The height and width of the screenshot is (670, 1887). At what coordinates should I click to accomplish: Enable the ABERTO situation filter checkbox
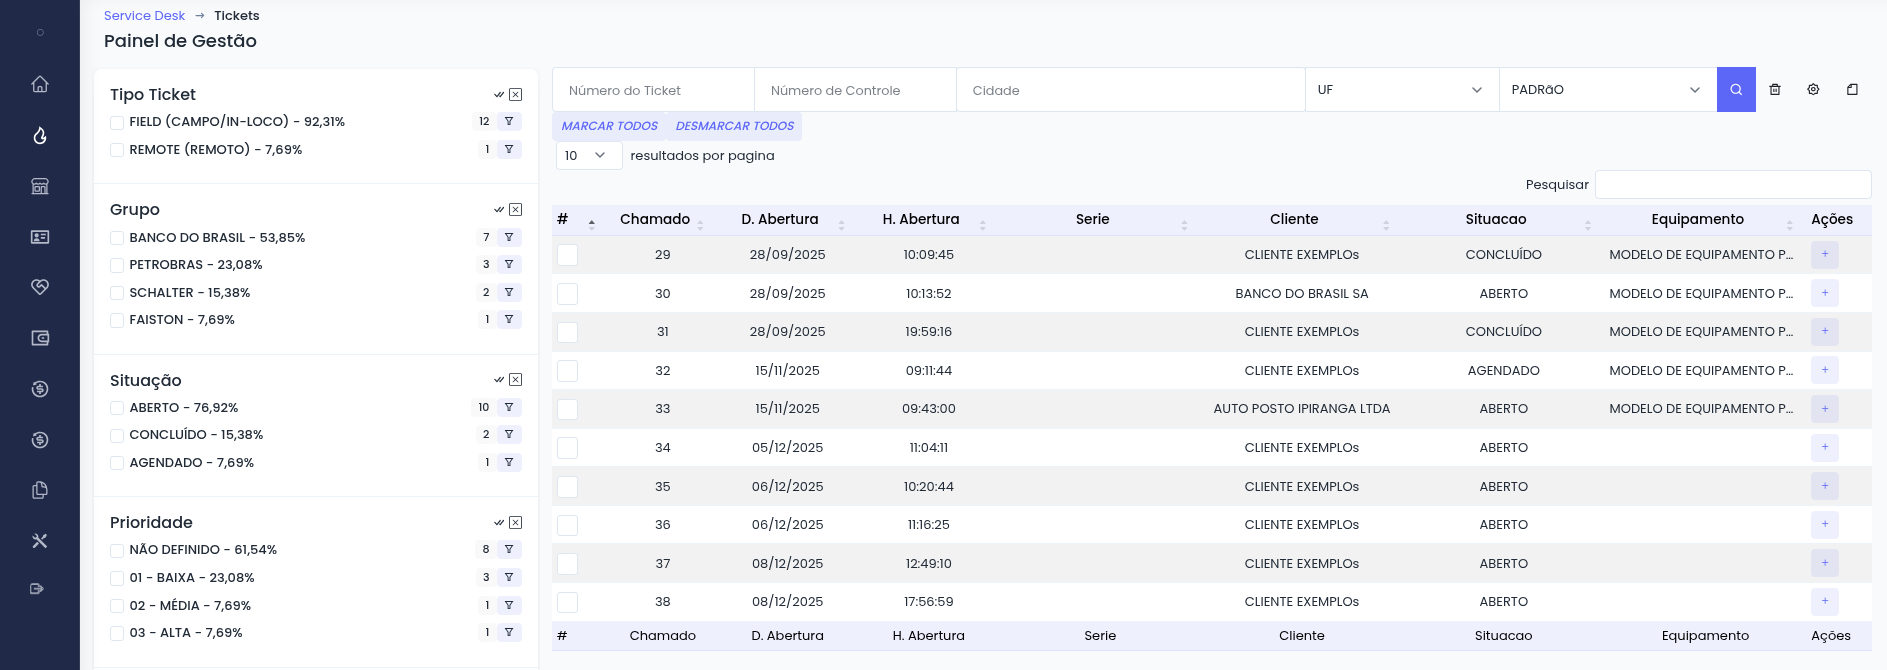coord(117,409)
